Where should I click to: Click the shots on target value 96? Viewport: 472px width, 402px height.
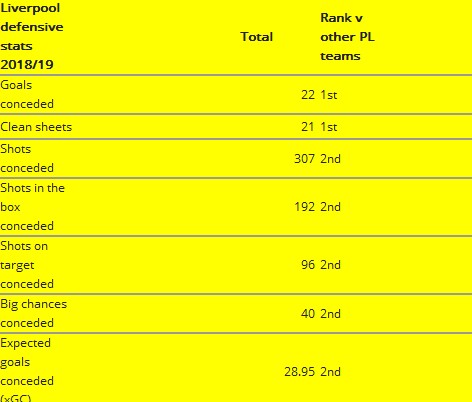(308, 265)
